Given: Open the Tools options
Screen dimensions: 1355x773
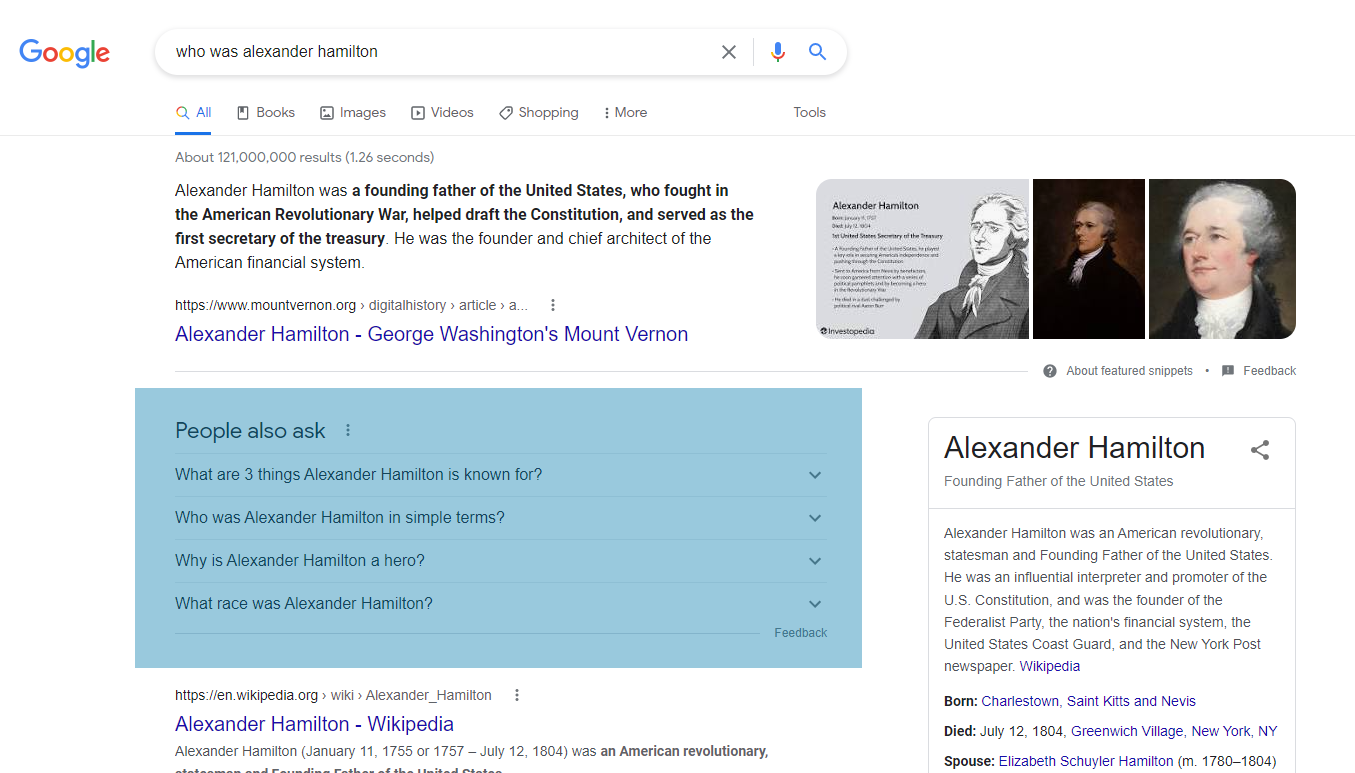Looking at the screenshot, I should pos(809,113).
